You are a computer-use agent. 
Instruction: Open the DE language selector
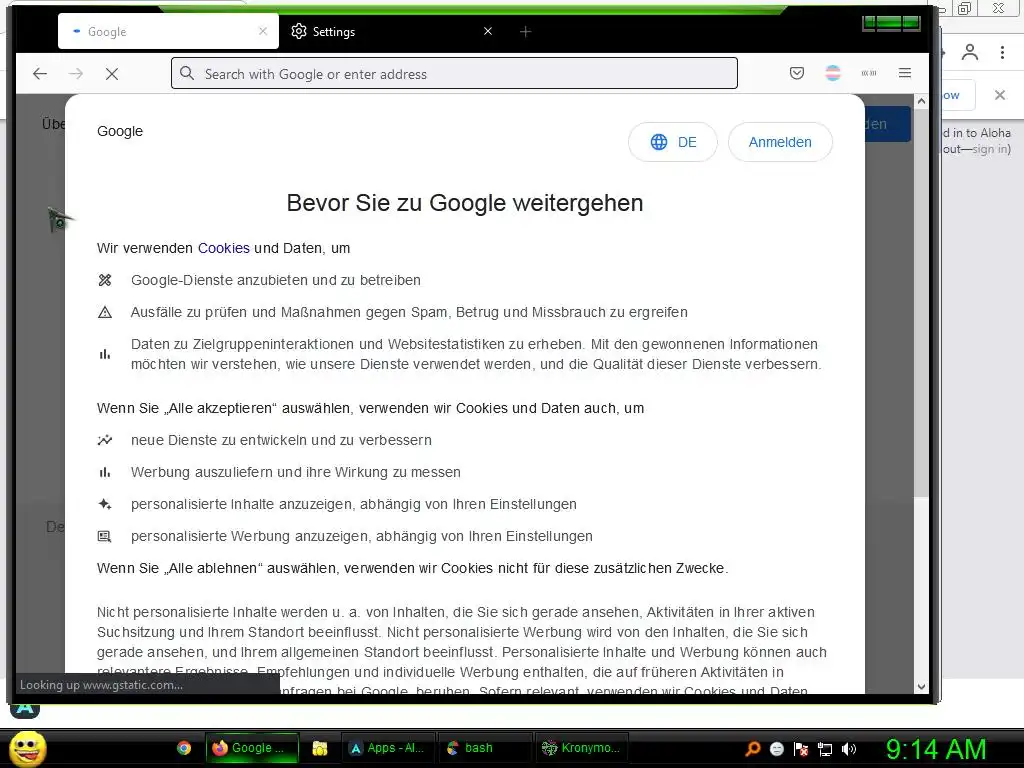tap(673, 142)
